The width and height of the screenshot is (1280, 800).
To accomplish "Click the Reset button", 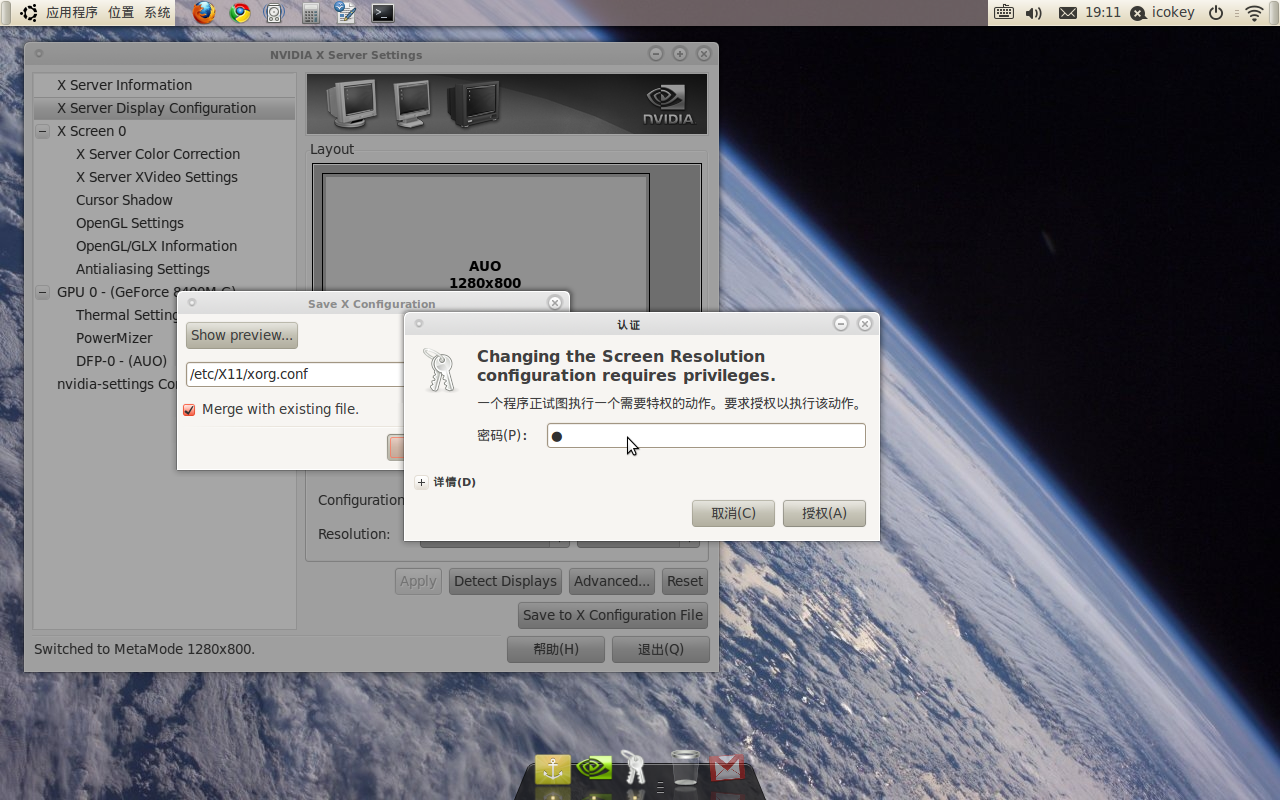I will pyautogui.click(x=685, y=581).
